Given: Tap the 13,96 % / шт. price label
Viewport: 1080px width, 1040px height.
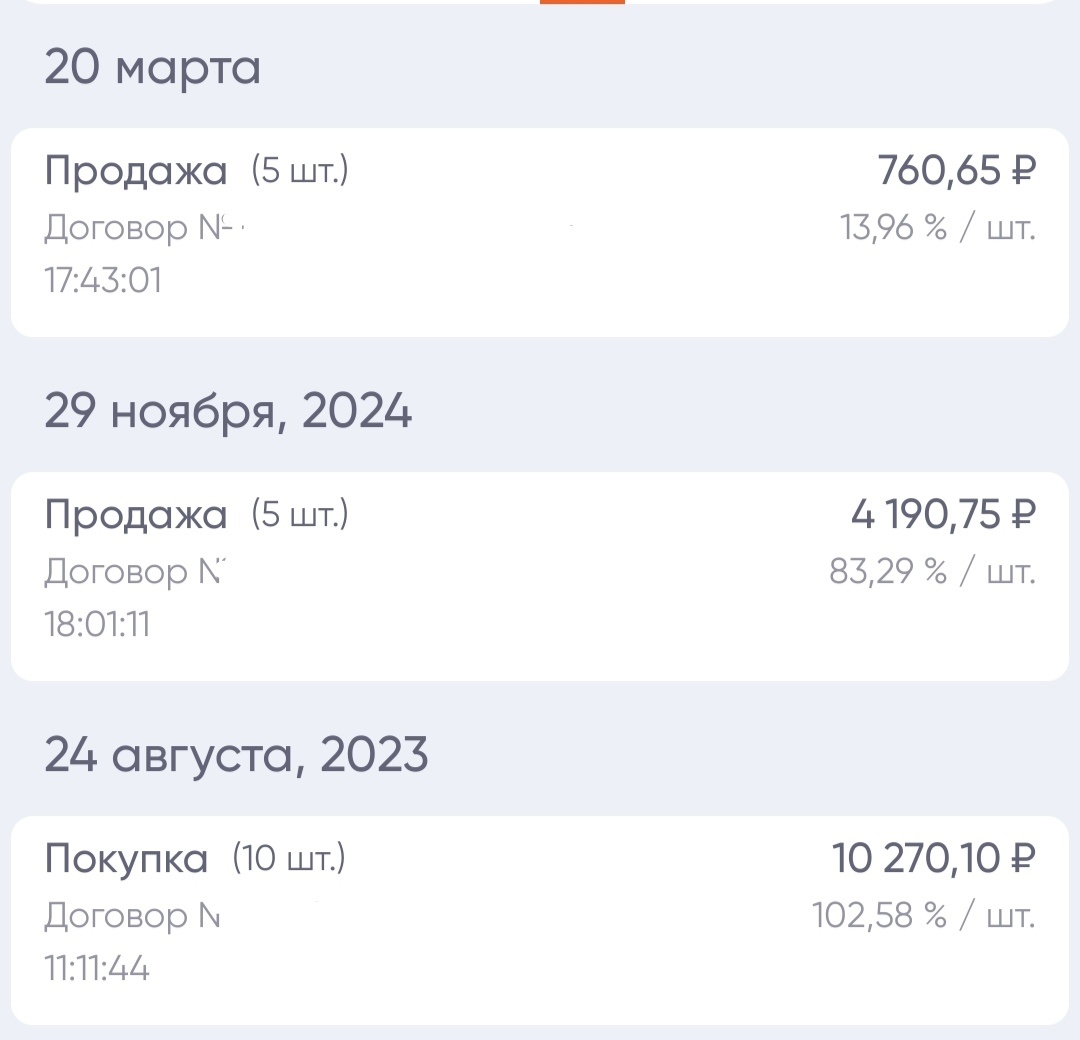Looking at the screenshot, I should coord(940,228).
